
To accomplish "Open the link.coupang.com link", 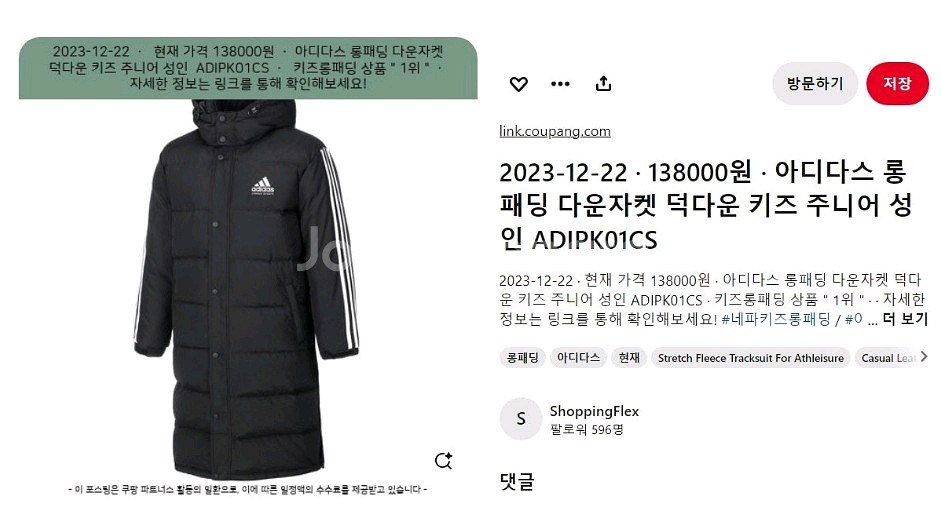I will (555, 131).
